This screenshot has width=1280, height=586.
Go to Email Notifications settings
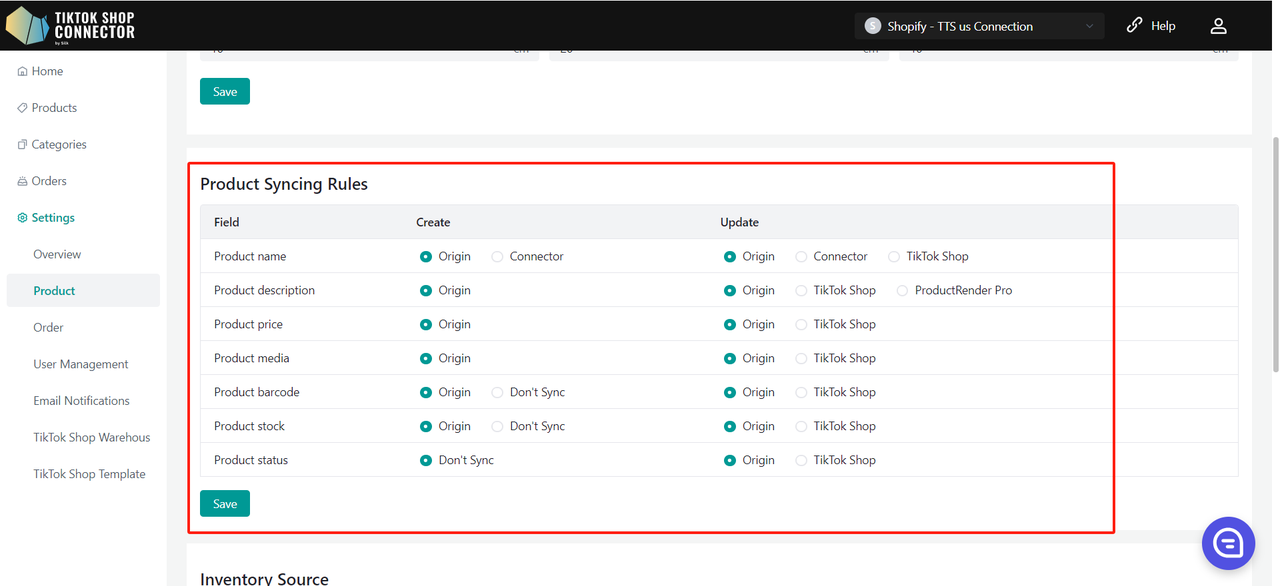tap(81, 401)
